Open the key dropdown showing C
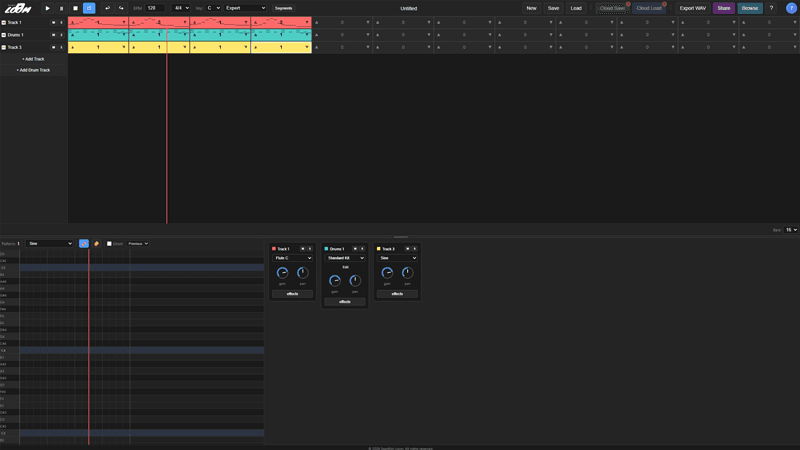Viewport: 800px width, 450px height. tap(213, 8)
